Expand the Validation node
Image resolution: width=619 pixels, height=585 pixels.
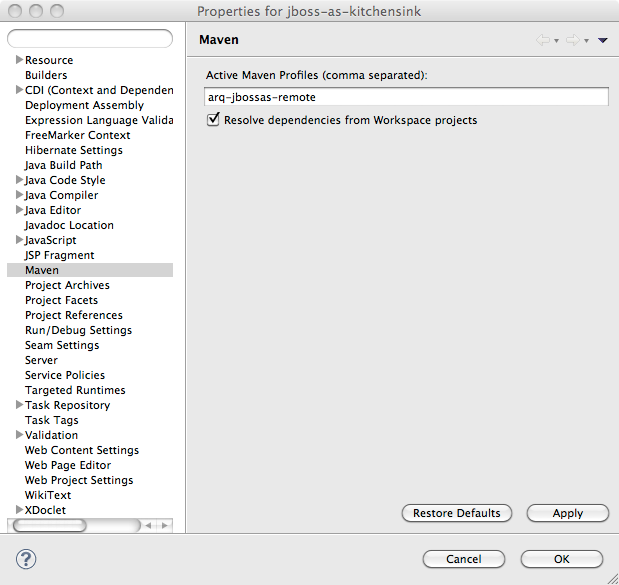19,435
